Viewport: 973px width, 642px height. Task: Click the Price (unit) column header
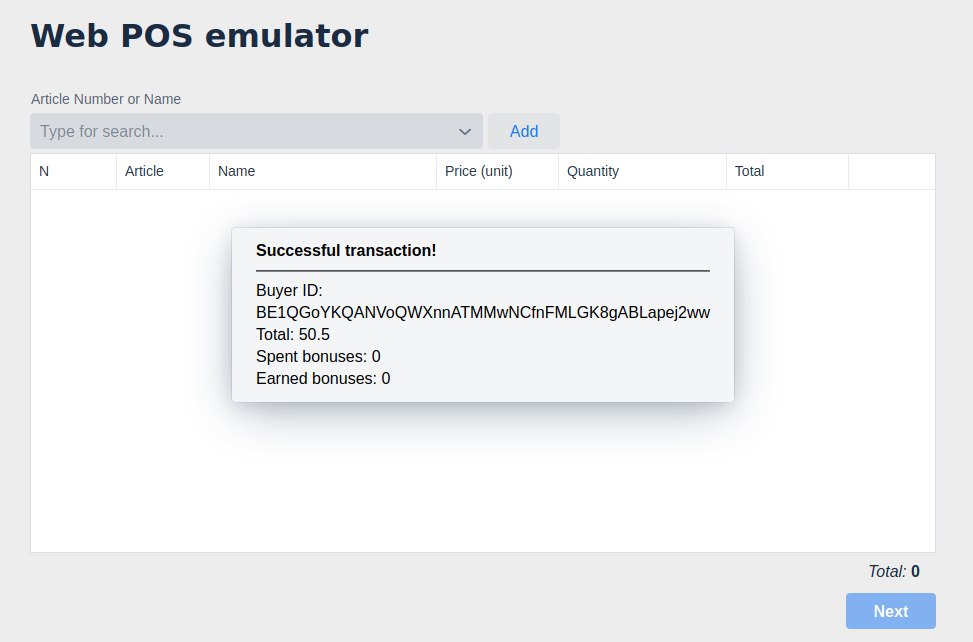(x=480, y=171)
